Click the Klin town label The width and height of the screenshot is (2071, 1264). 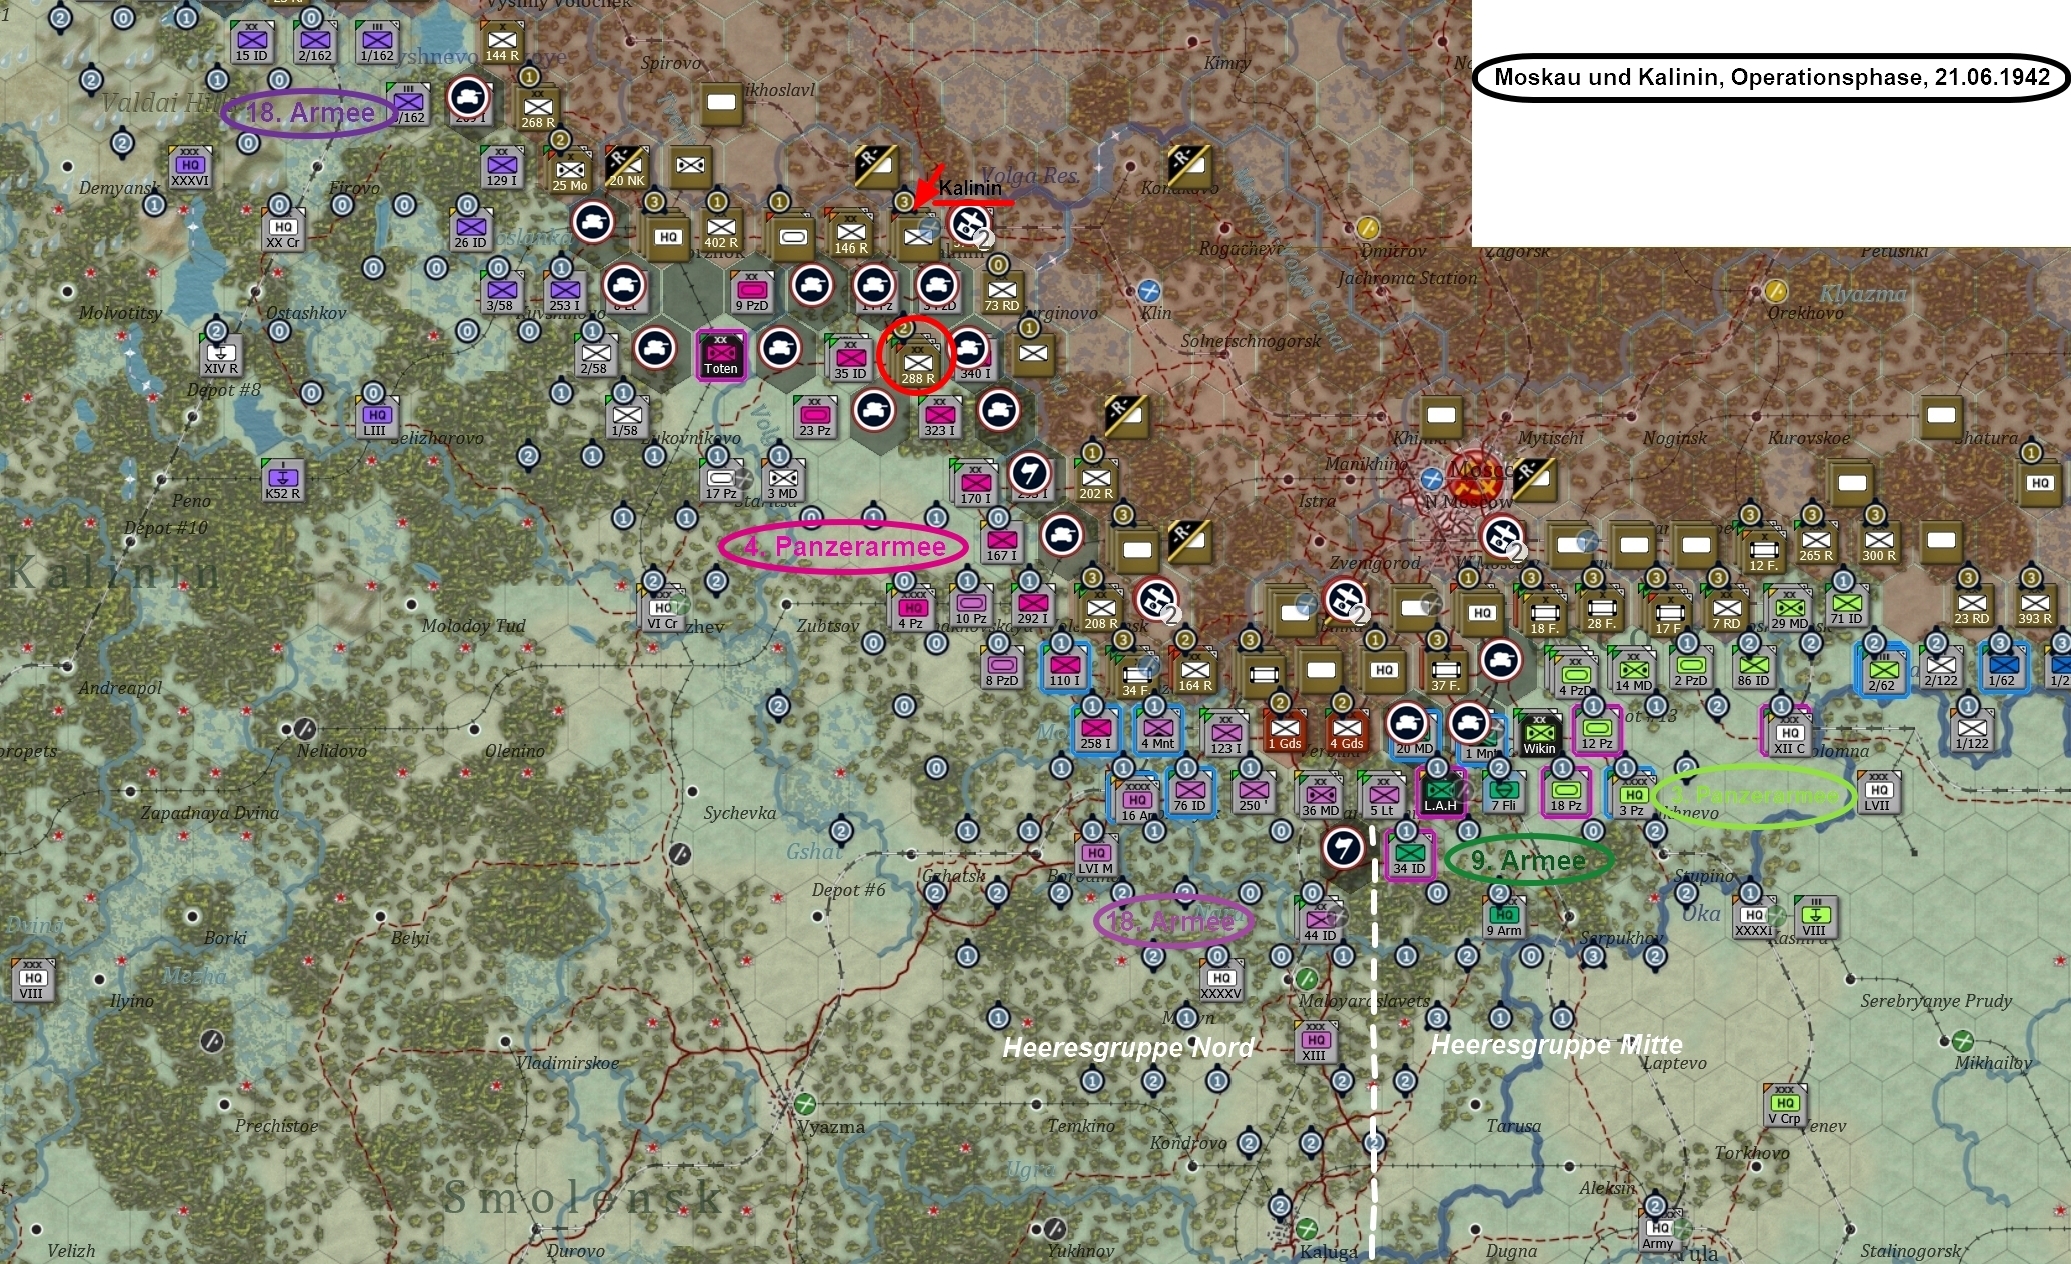(x=1155, y=313)
